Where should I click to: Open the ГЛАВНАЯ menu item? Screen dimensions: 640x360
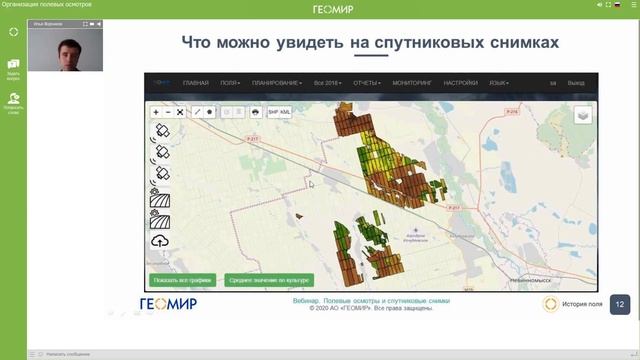tap(196, 83)
